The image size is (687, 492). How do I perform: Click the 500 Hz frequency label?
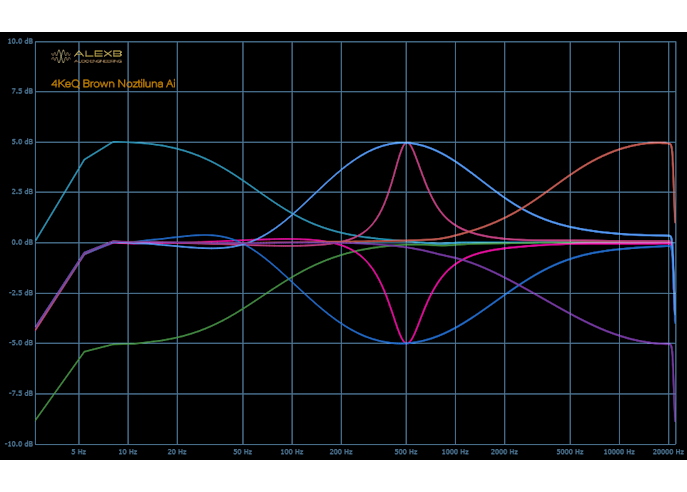point(406,453)
